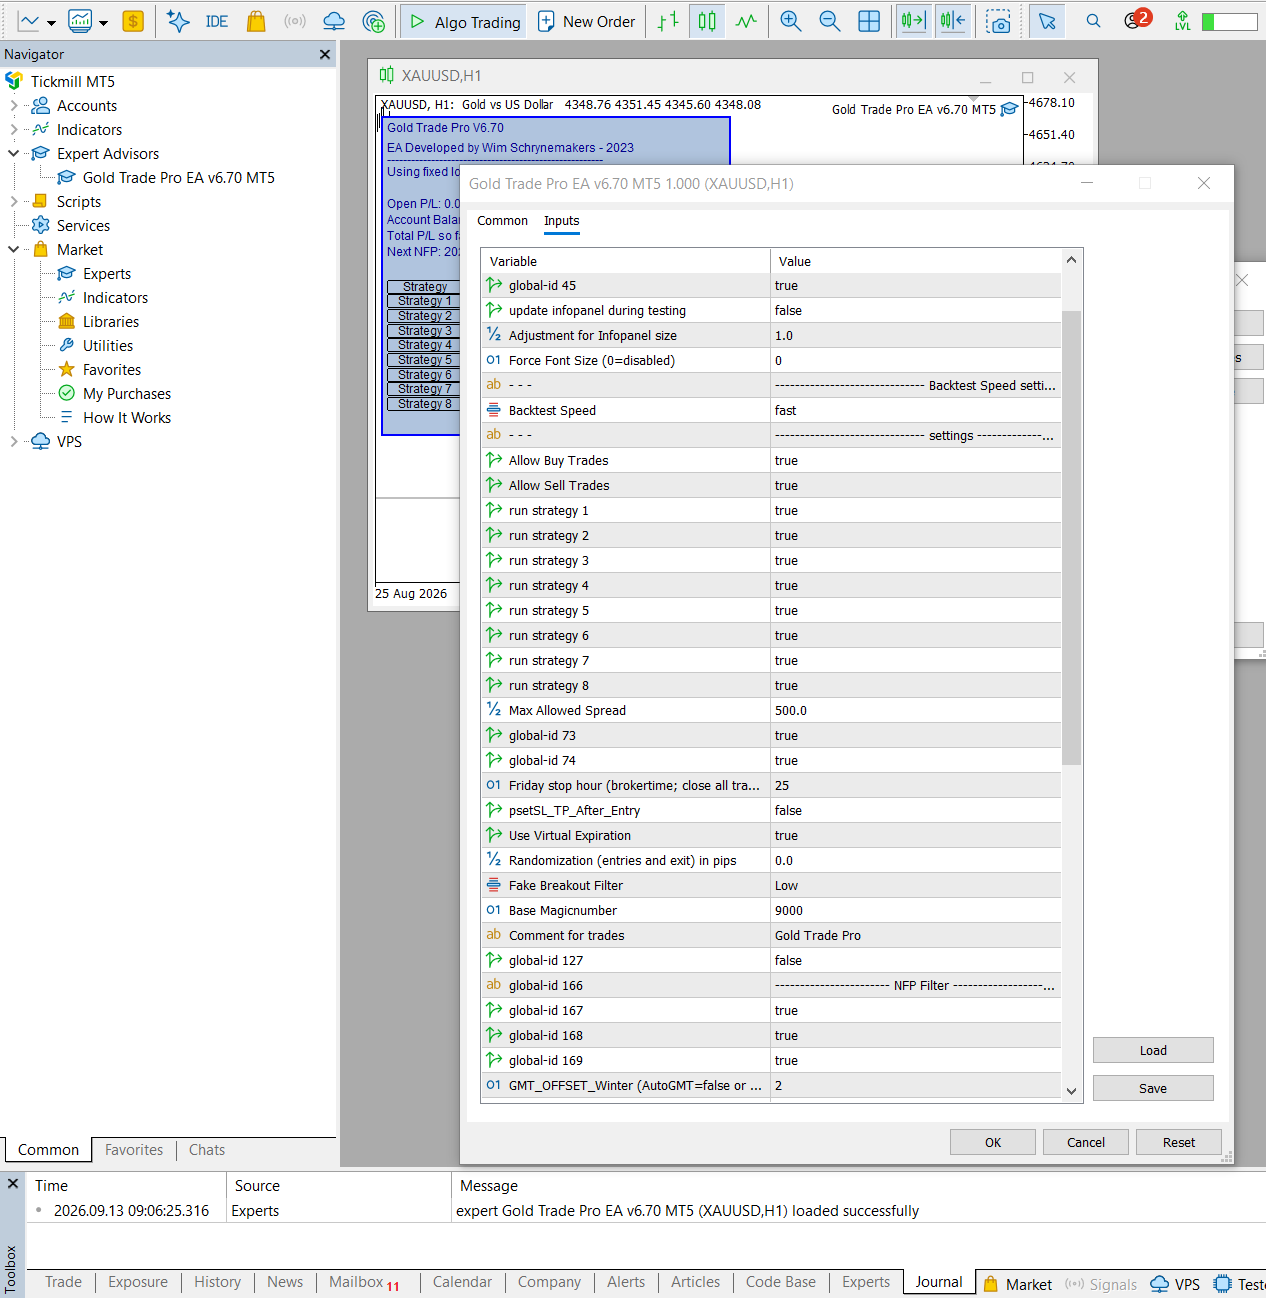Viewport: 1266px width, 1298px height.
Task: Expand the Scripts tree node
Action: click(x=13, y=201)
